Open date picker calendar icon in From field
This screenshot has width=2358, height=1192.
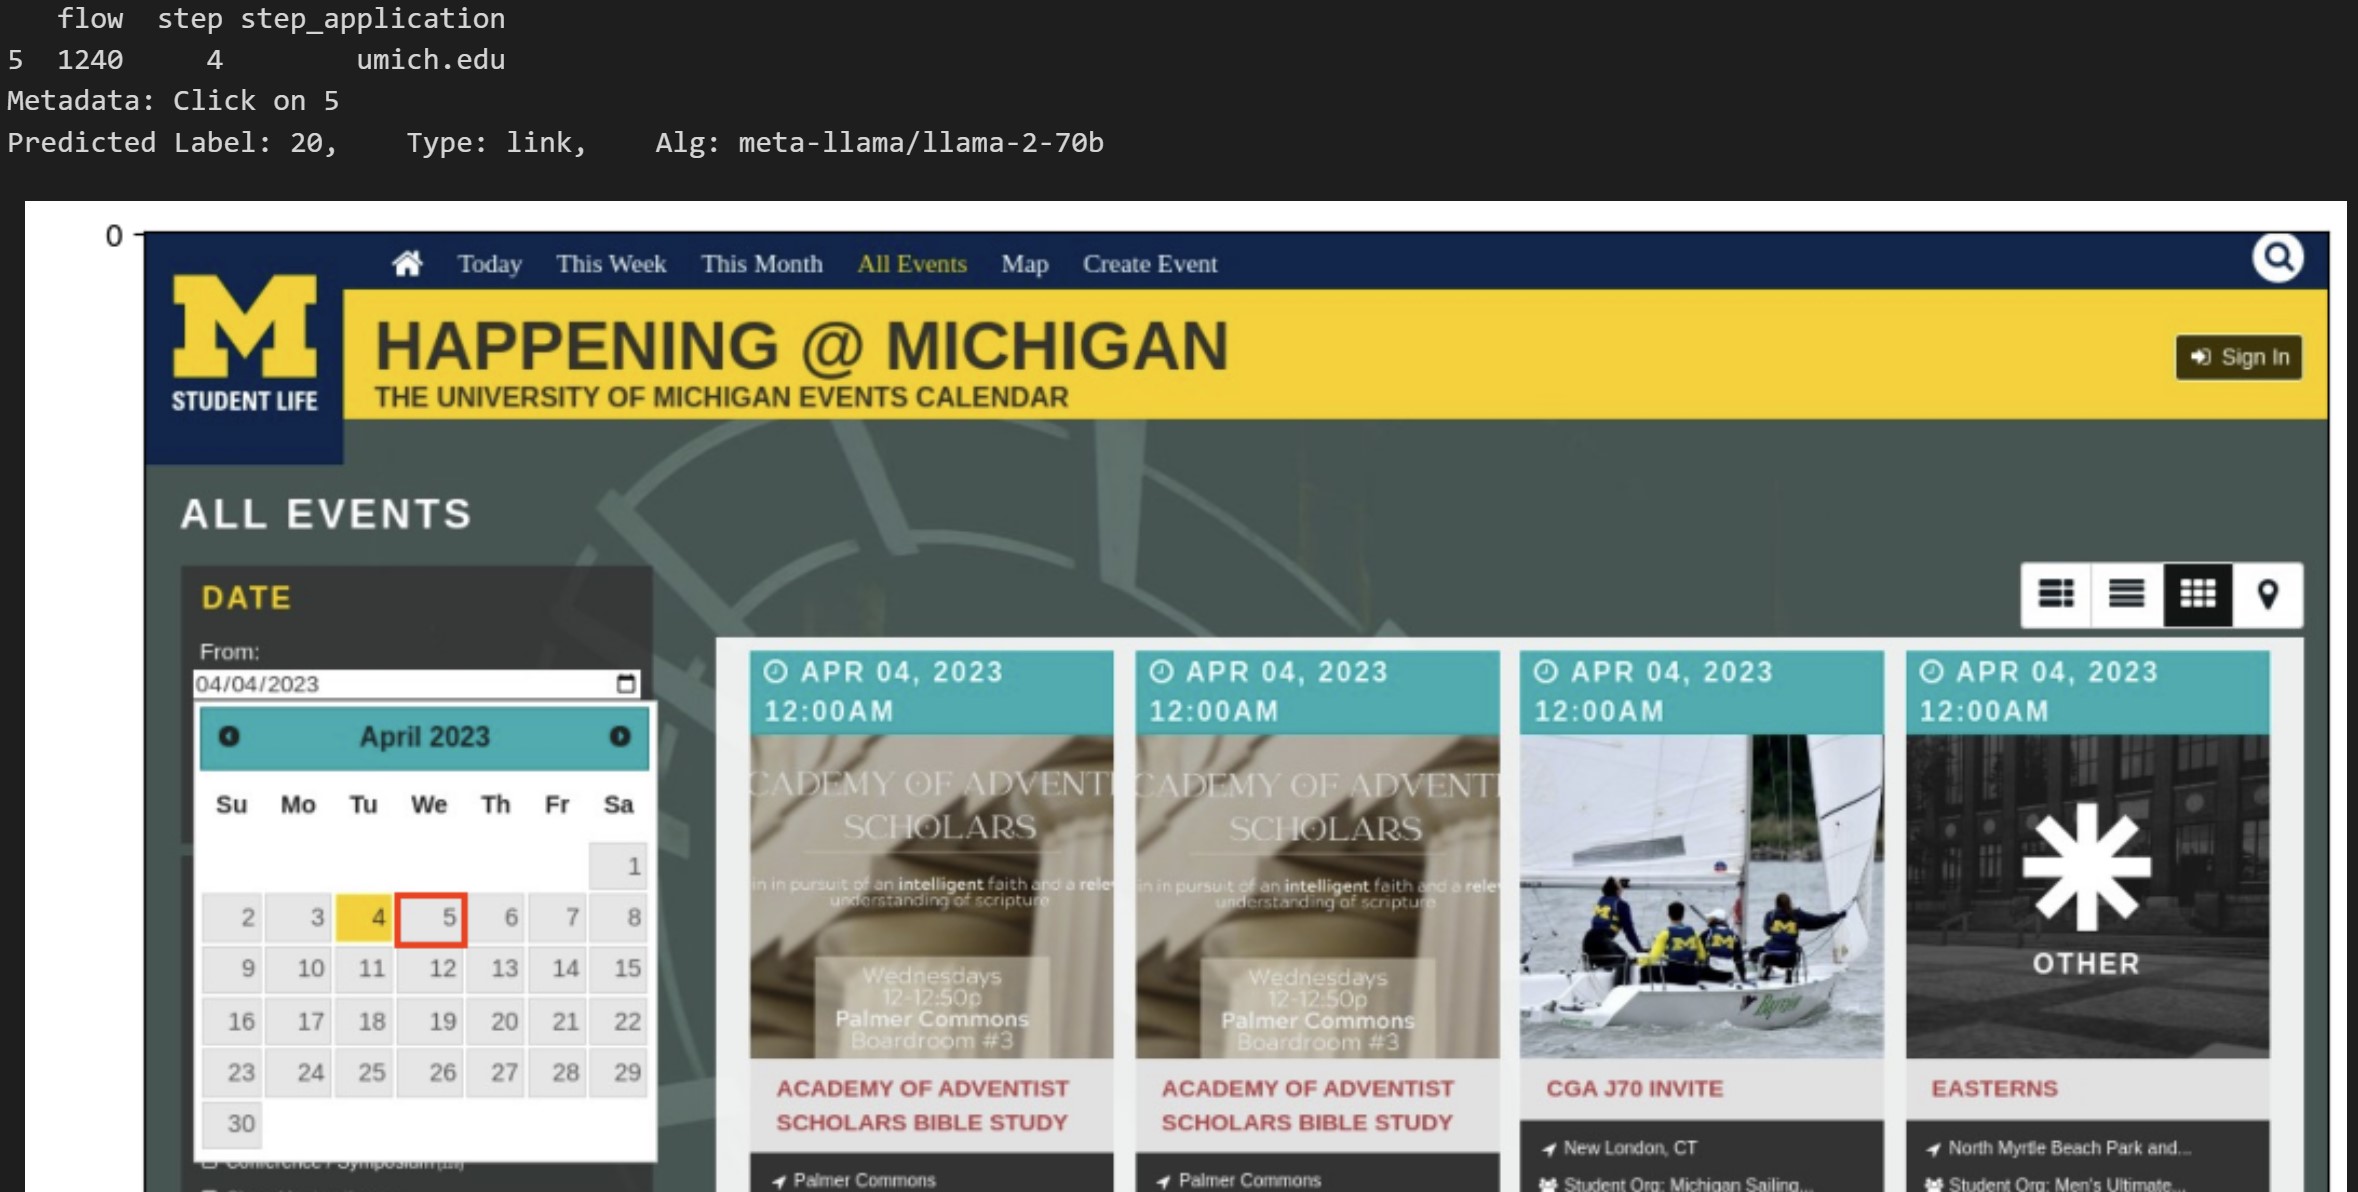pyautogui.click(x=626, y=684)
